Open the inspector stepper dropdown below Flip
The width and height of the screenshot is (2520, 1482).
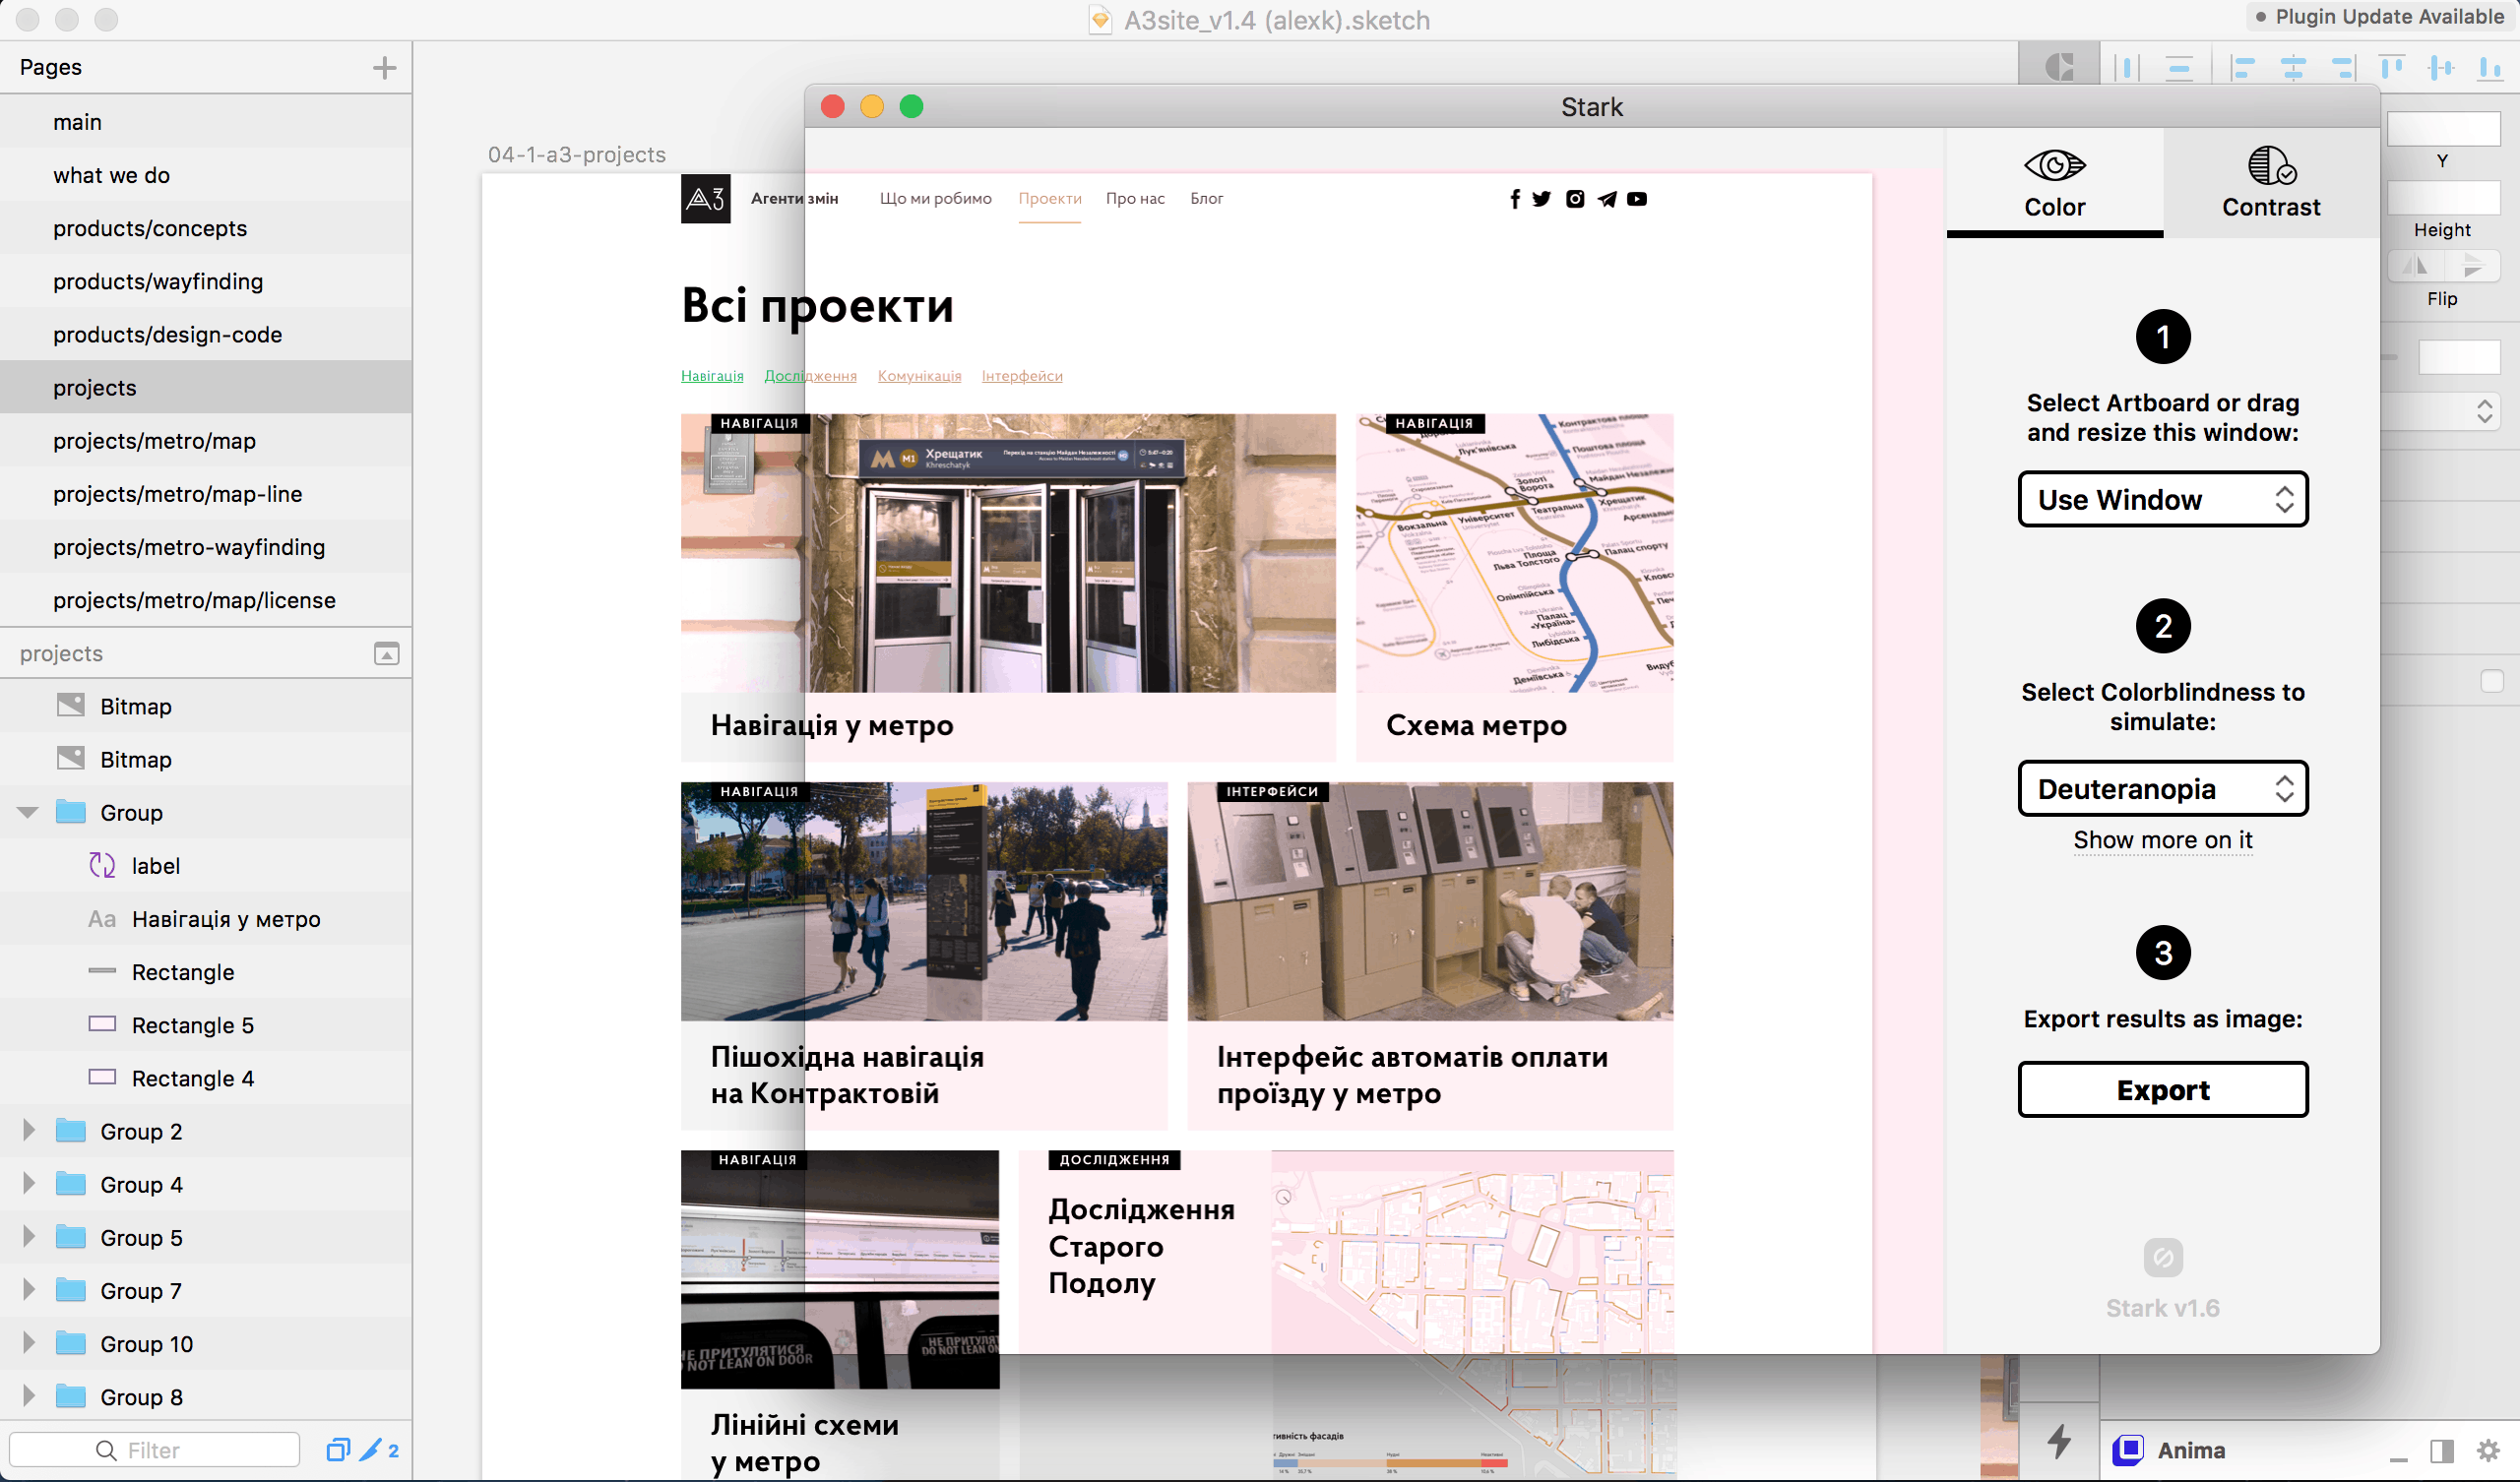2440,411
